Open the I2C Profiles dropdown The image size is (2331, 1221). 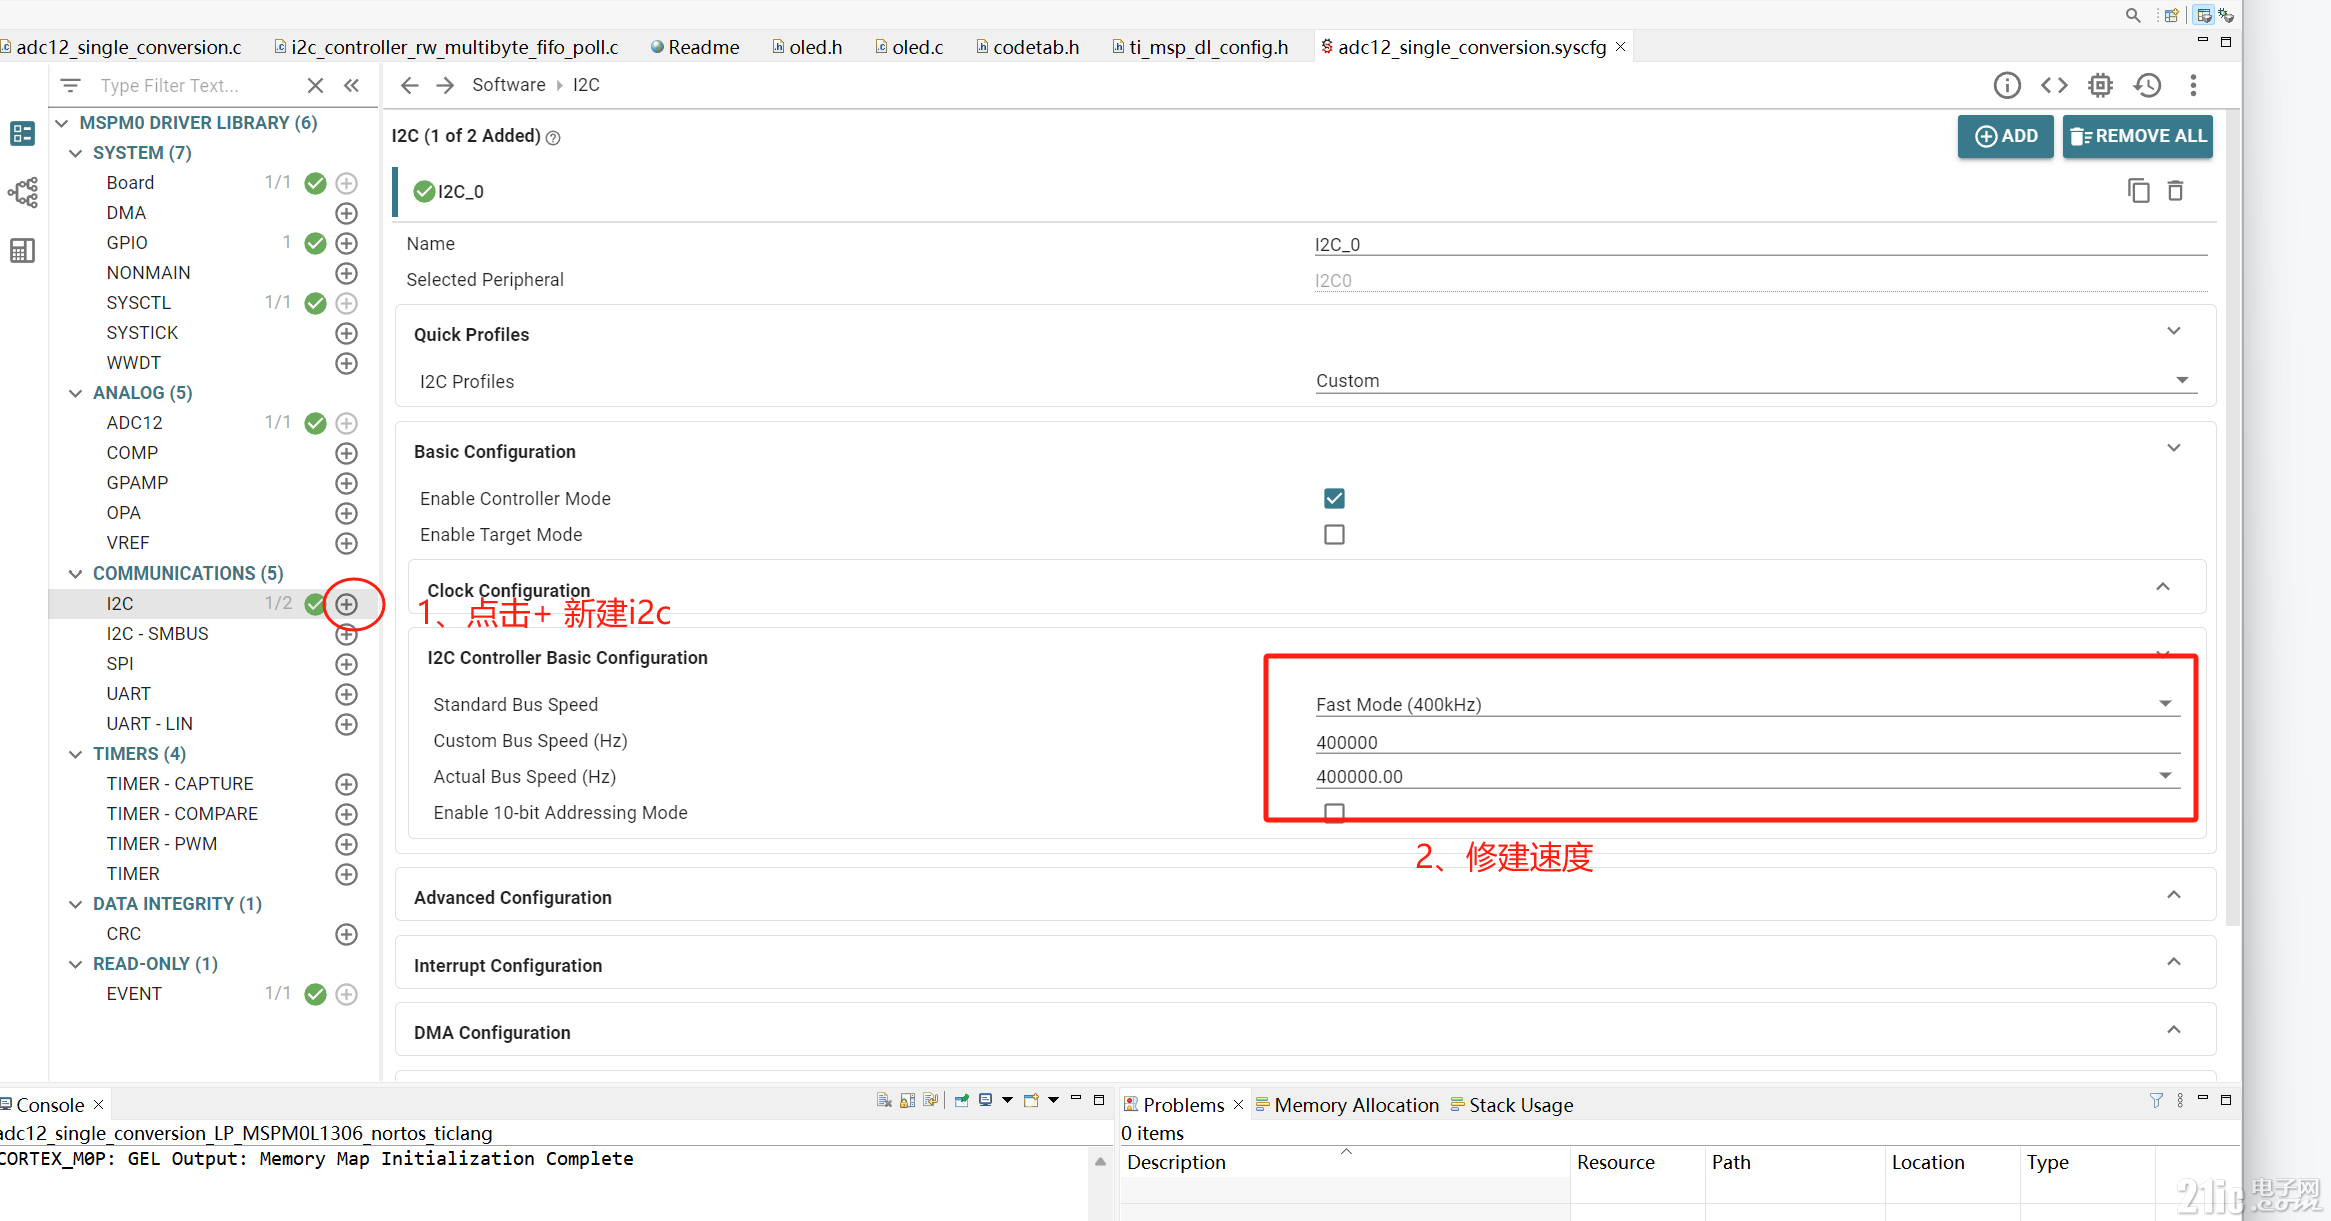(x=1756, y=381)
